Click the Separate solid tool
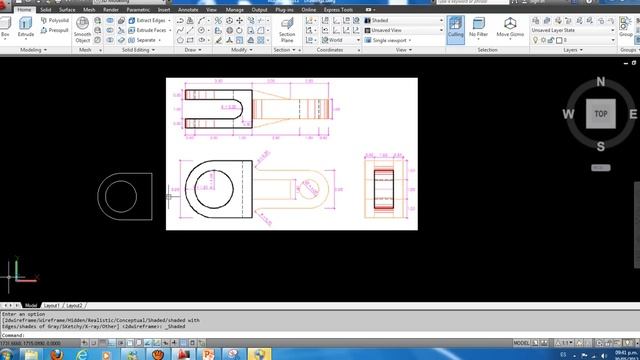Viewport: 640px width, 360px height. pyautogui.click(x=143, y=40)
